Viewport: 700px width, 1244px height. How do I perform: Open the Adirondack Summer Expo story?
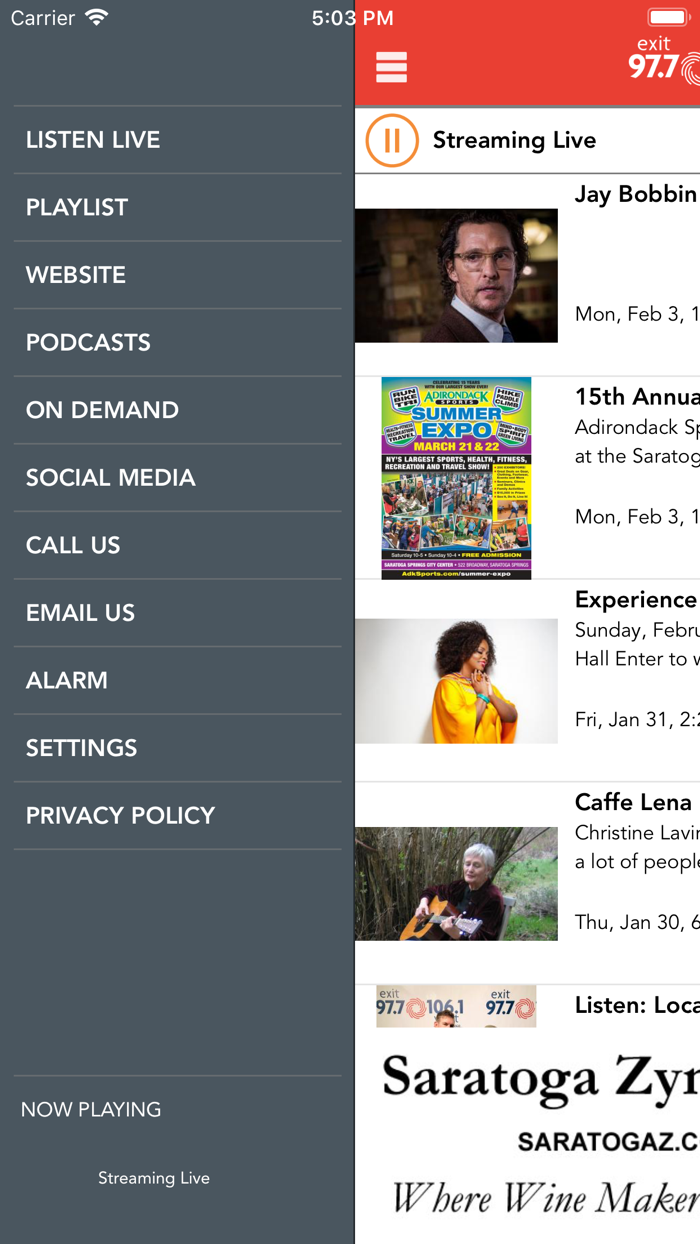point(456,478)
